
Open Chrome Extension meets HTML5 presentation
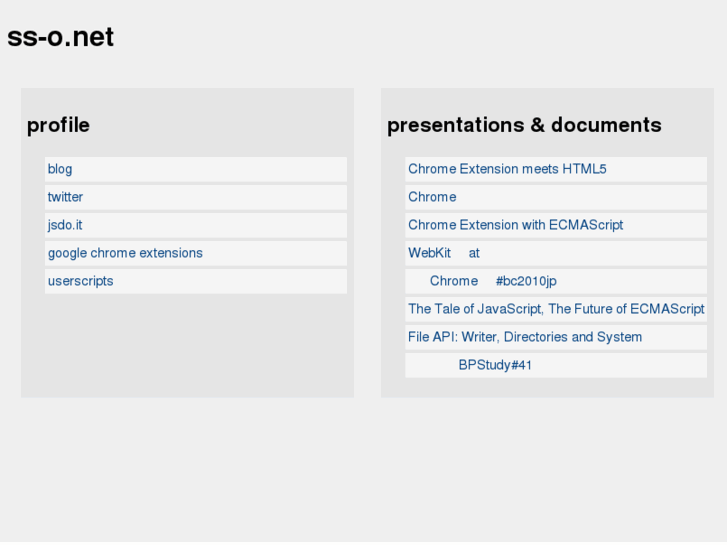(507, 169)
